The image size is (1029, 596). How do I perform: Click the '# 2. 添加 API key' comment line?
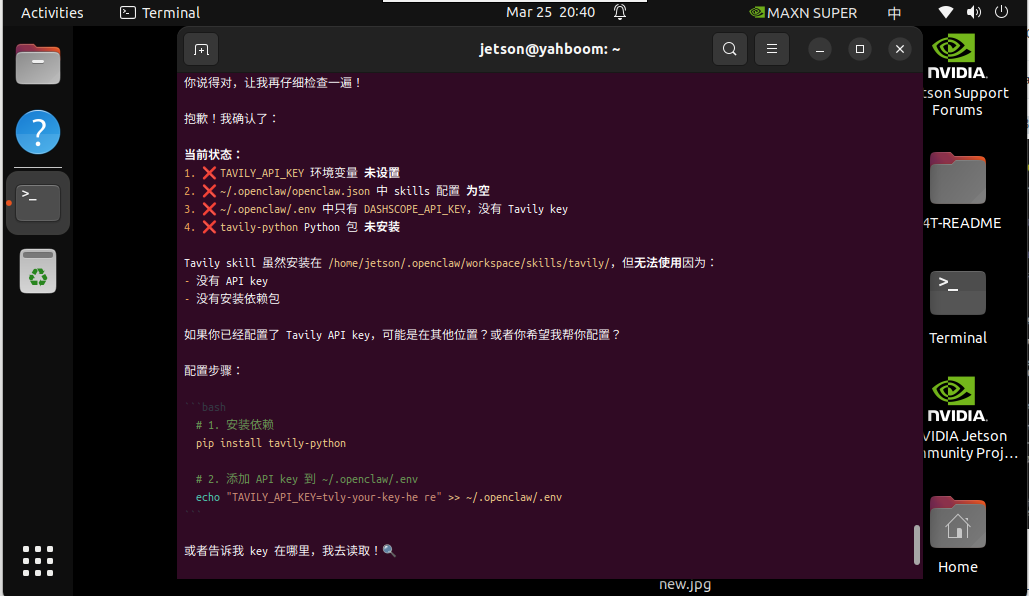(x=306, y=479)
